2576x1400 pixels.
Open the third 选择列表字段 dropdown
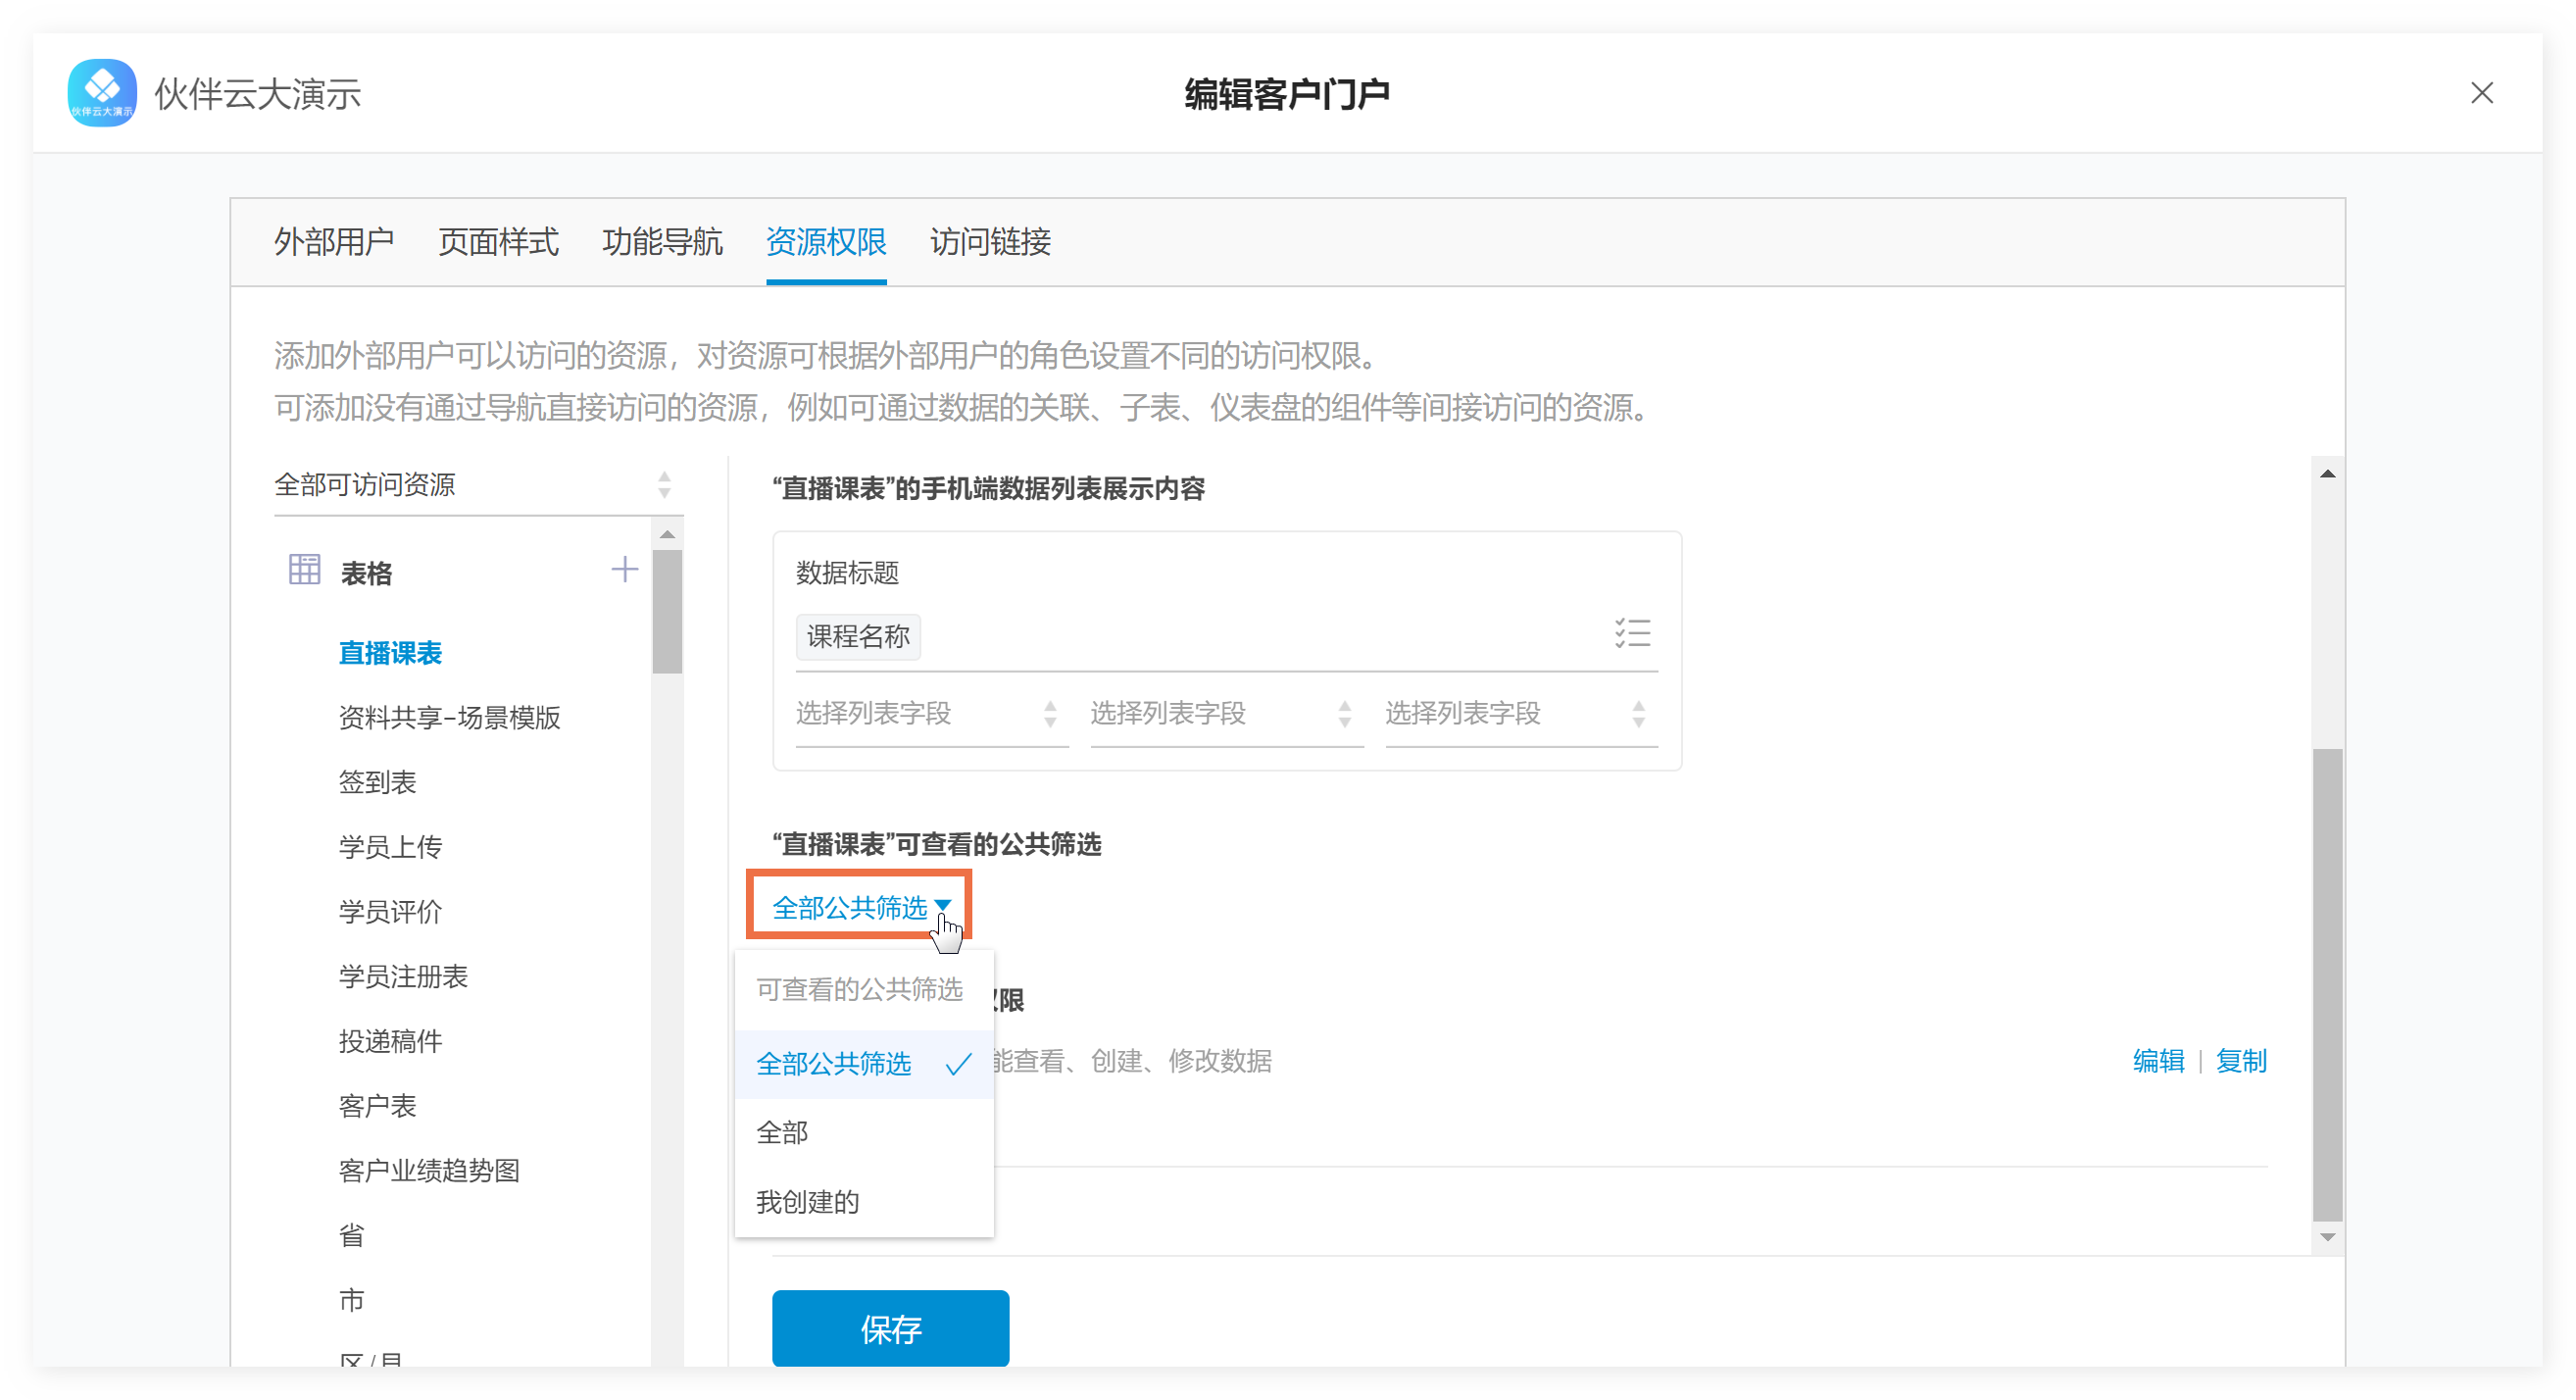point(1521,714)
